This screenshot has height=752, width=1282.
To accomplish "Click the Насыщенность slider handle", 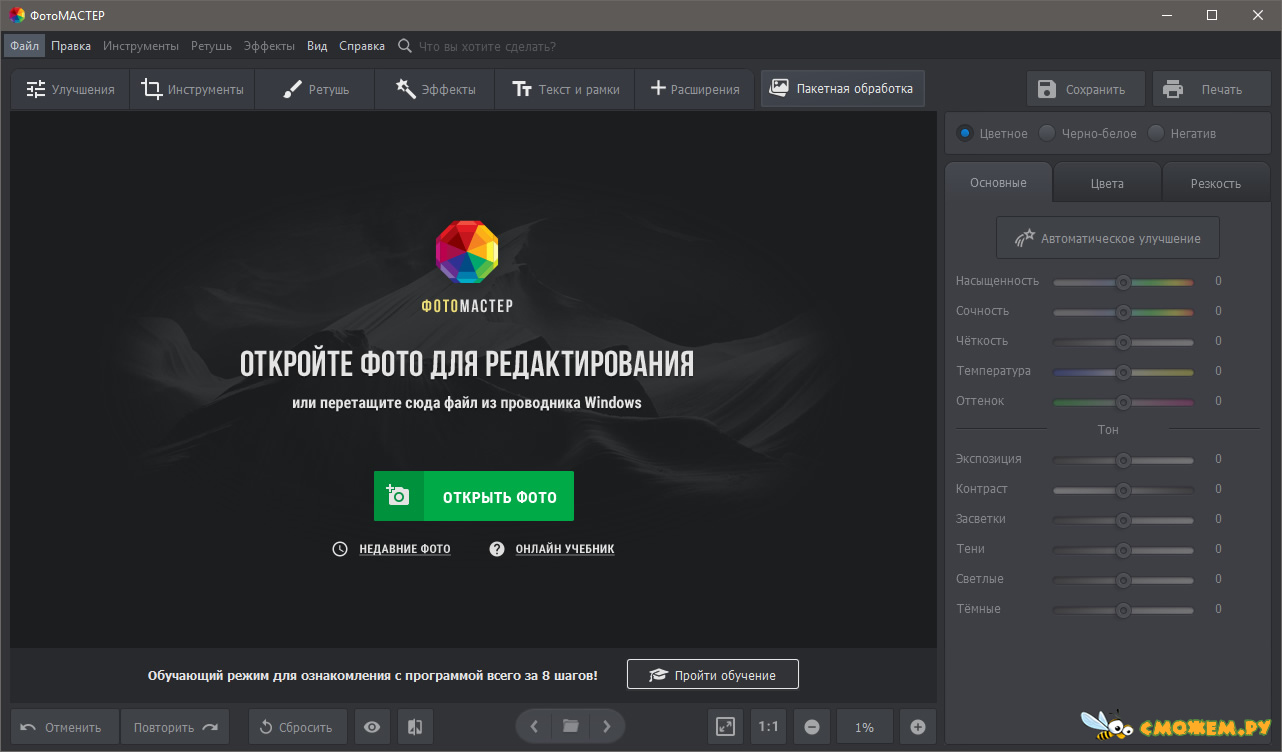I will (x=1123, y=282).
